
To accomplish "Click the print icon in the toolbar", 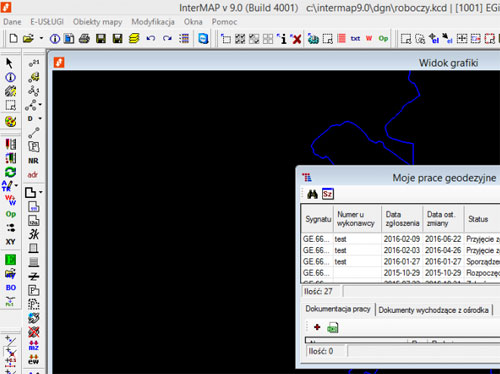I will [x=84, y=39].
